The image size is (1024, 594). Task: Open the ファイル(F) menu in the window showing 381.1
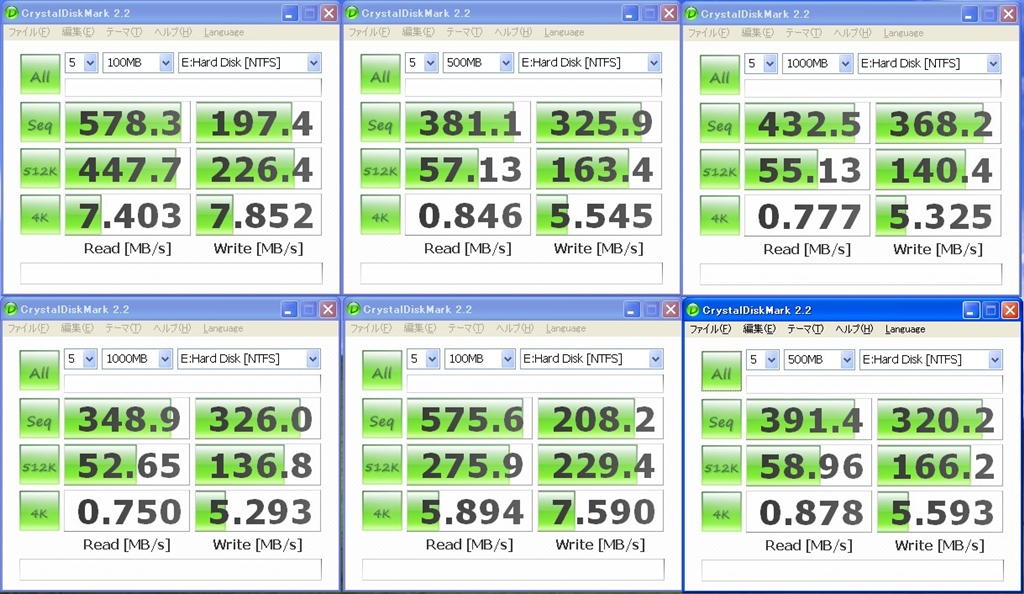368,32
